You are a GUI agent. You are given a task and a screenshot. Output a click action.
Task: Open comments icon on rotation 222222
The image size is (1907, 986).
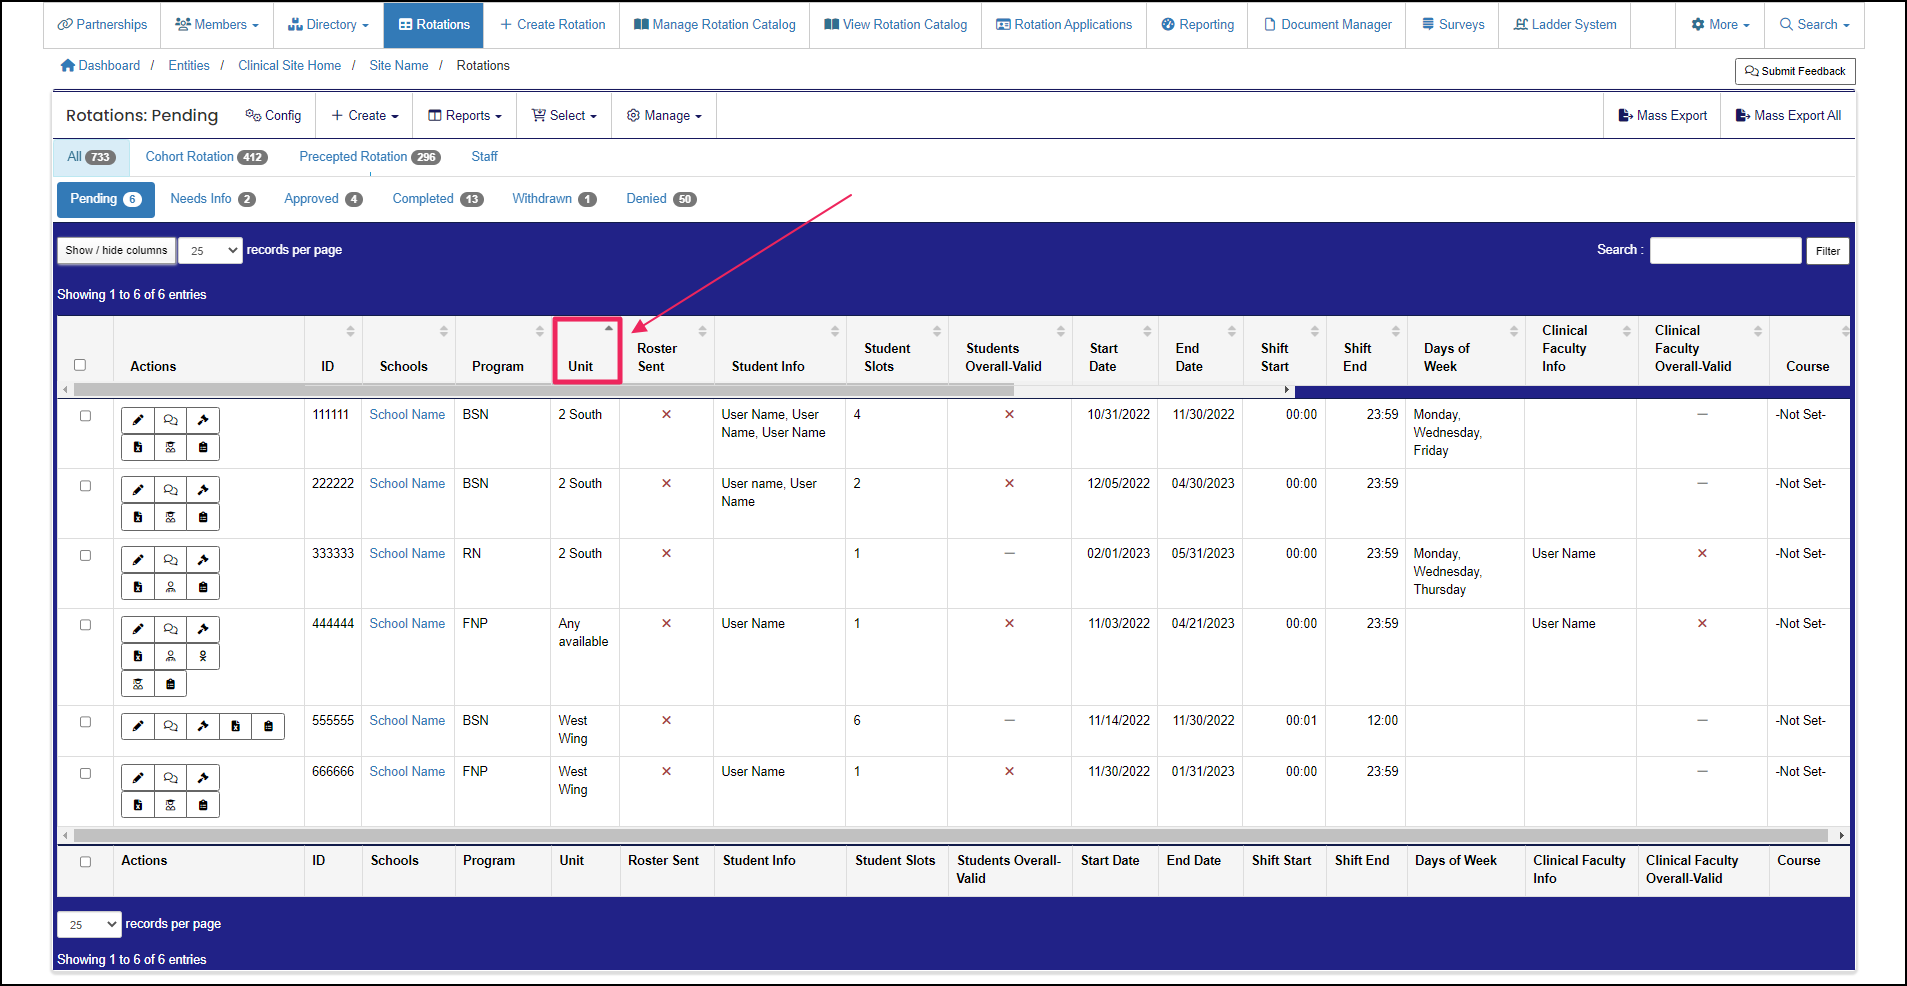170,489
